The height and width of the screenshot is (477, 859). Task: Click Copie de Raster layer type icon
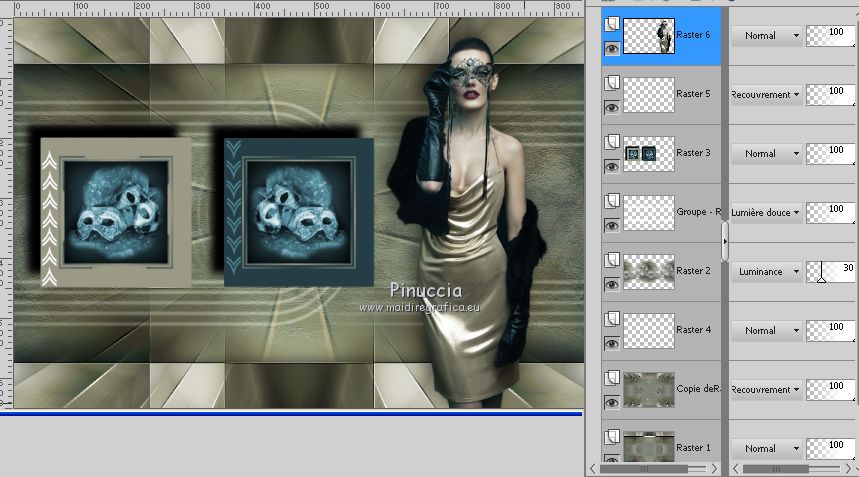611,378
